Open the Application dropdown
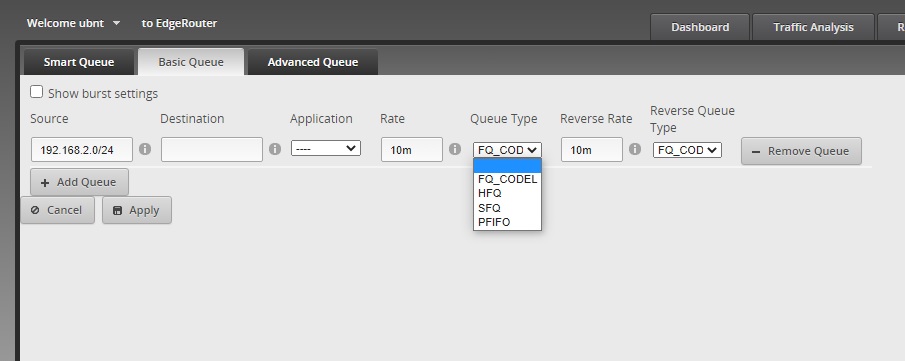The width and height of the screenshot is (905, 361). [x=326, y=148]
